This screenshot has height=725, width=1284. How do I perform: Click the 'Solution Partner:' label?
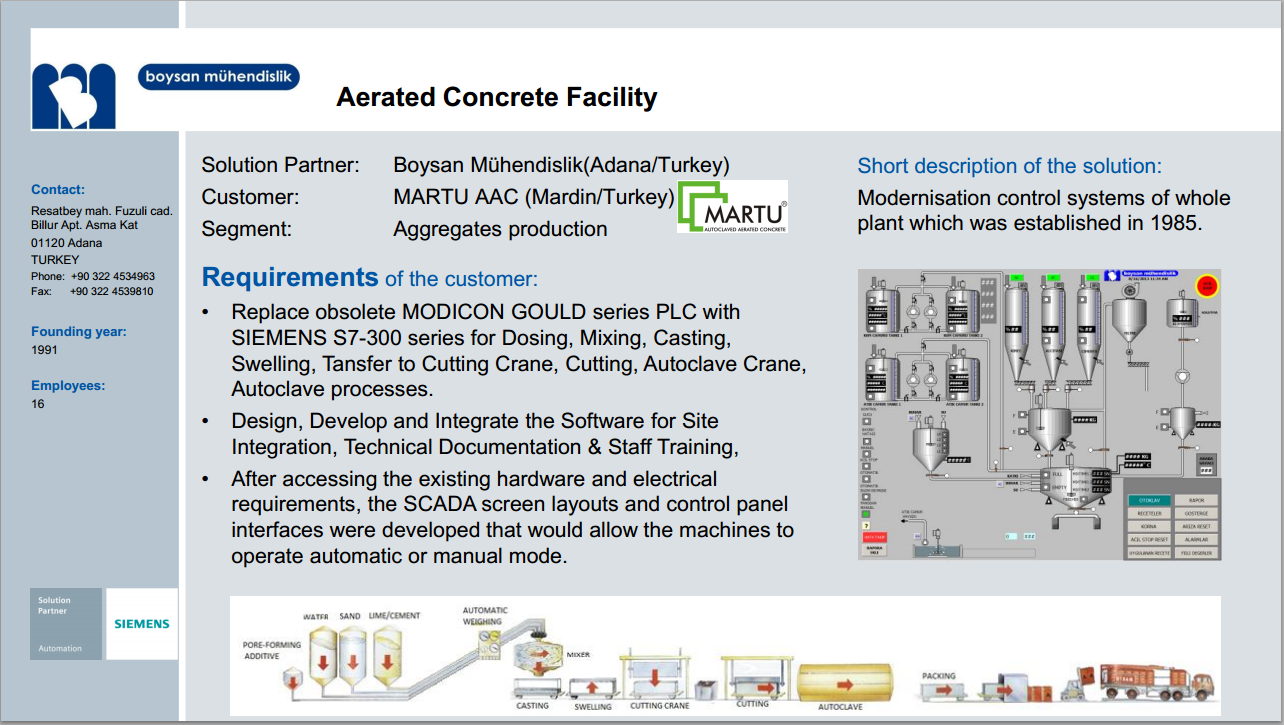[281, 165]
